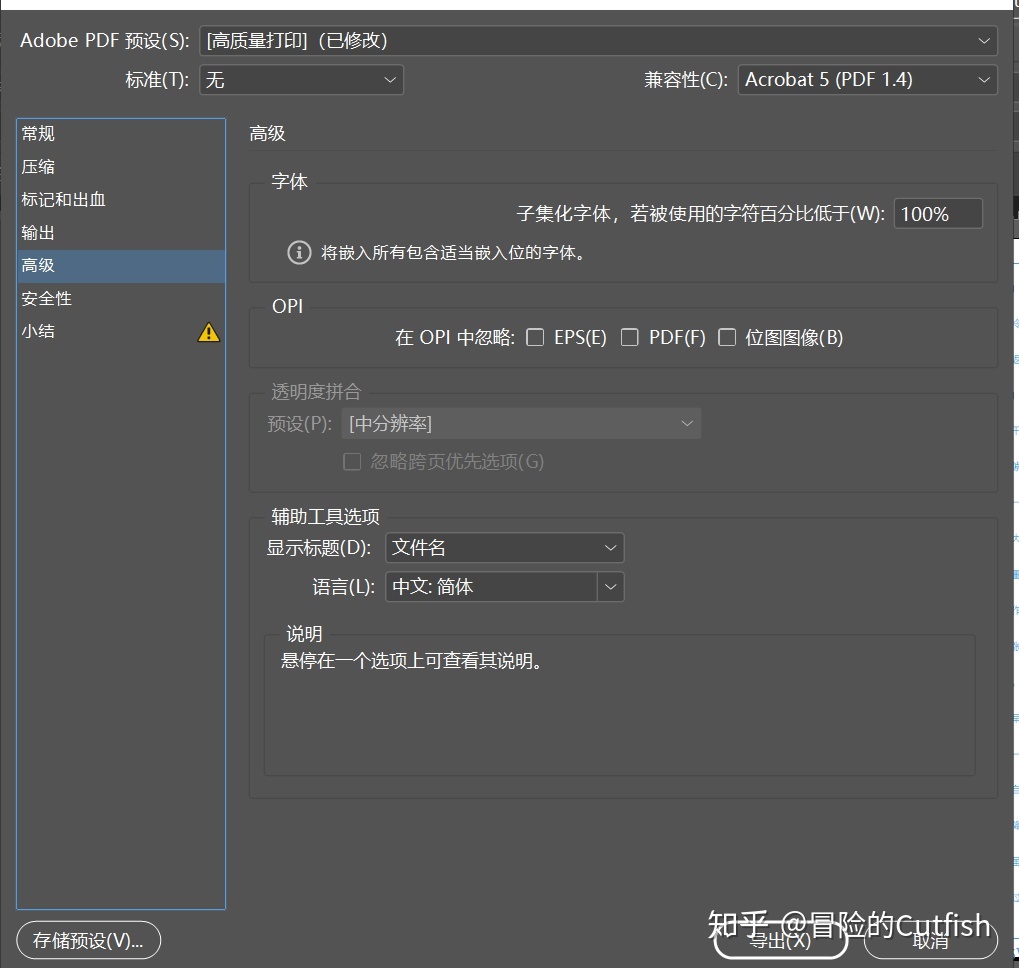Enable the 位图图像(B) checkbox
The width and height of the screenshot is (1019, 968).
(x=727, y=337)
